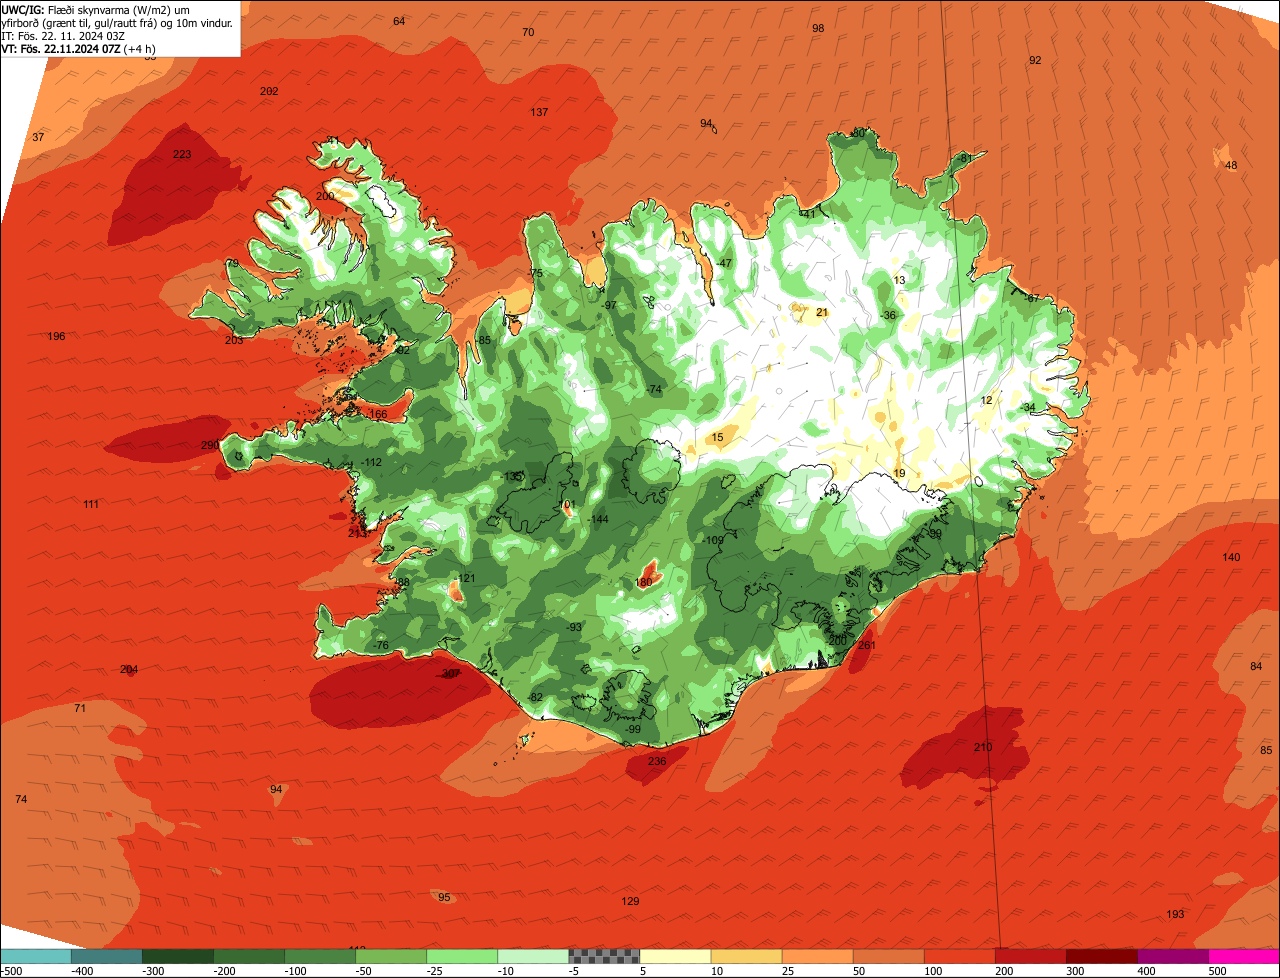
Task: Click the flux value '202' near the top left
Action: pyautogui.click(x=269, y=92)
